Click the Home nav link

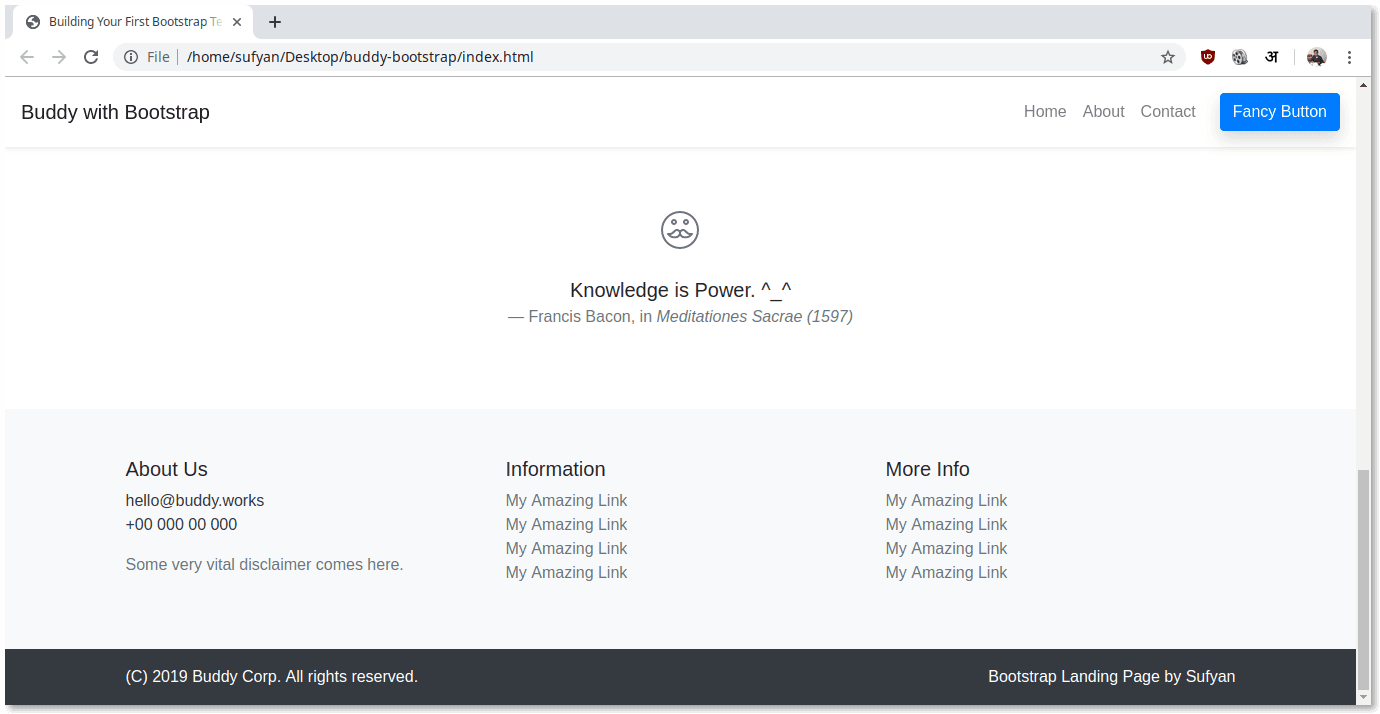(1045, 111)
